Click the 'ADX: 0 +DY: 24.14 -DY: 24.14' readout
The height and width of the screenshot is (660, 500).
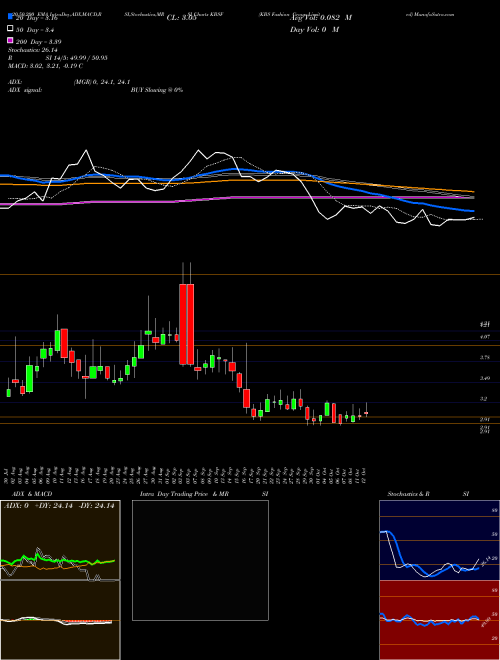click(x=59, y=506)
